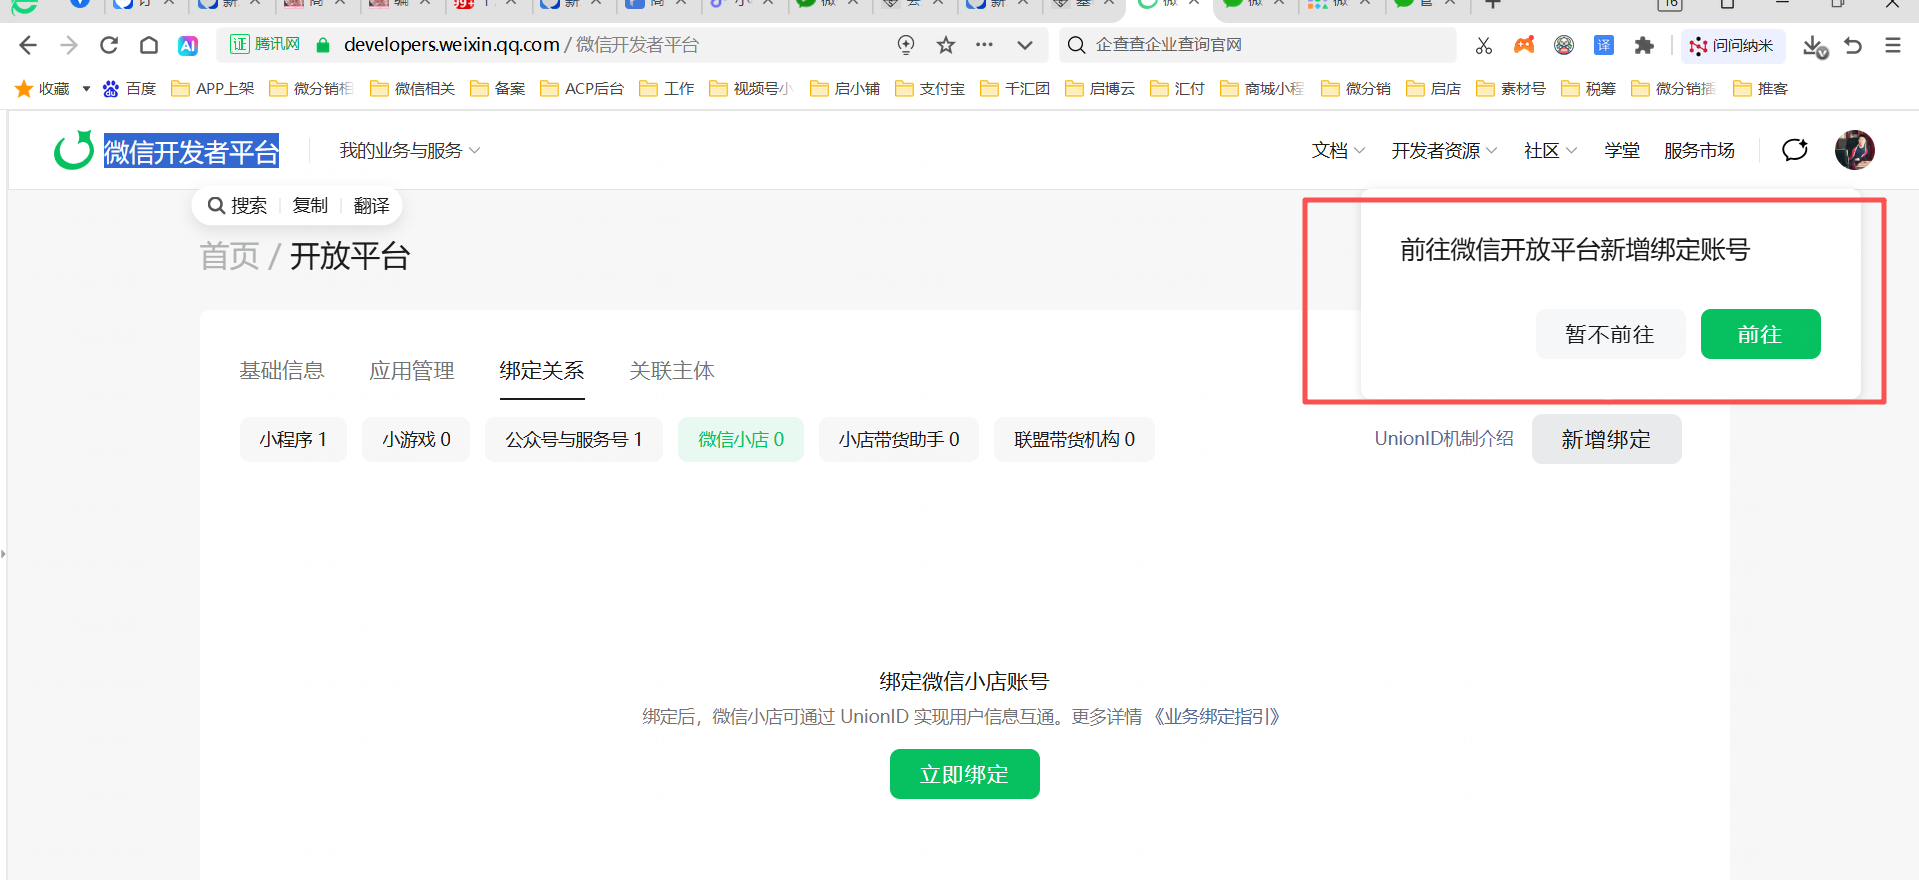Expand the 我的业务与服务 menu
The height and width of the screenshot is (880, 1919).
tap(410, 151)
